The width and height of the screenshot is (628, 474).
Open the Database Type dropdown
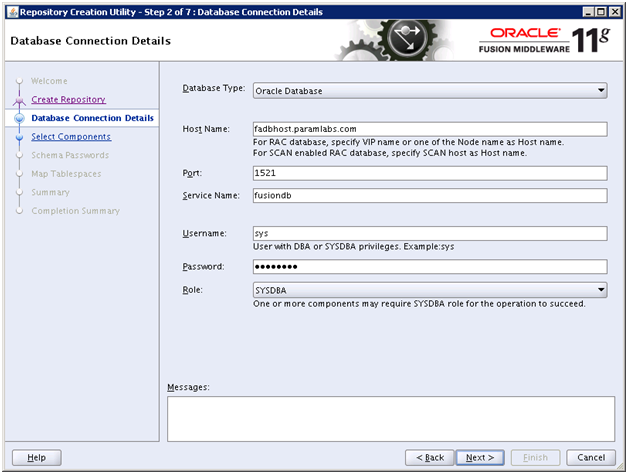point(430,91)
